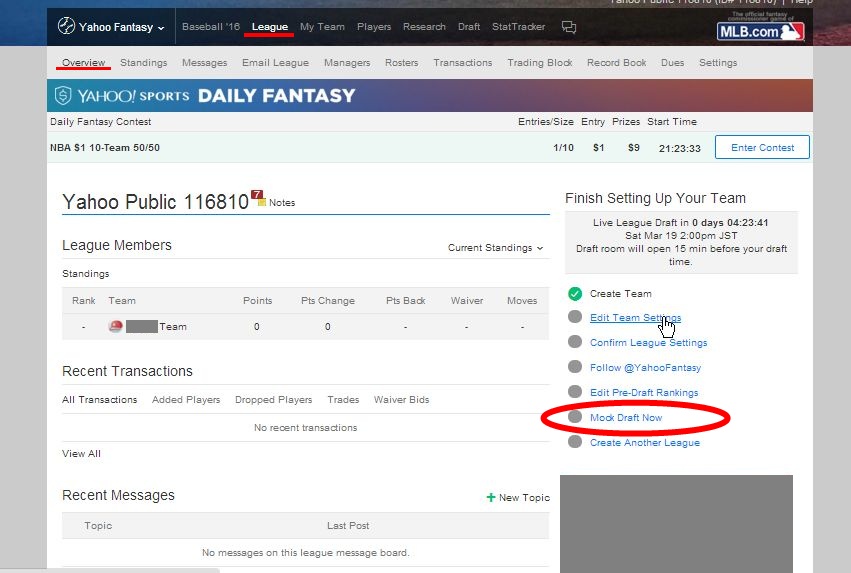Open the Yahoo Fantasy dropdown menu

pos(111,27)
